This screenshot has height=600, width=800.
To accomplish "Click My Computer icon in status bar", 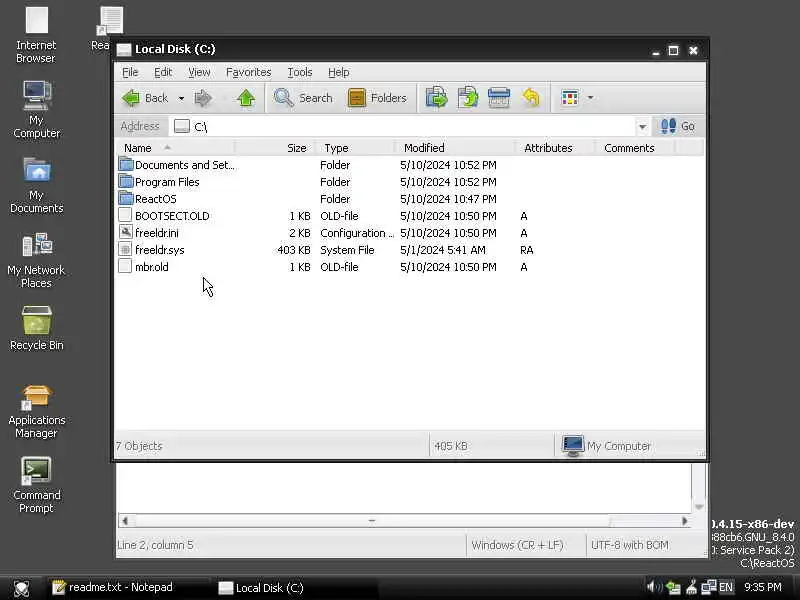I will (x=572, y=445).
